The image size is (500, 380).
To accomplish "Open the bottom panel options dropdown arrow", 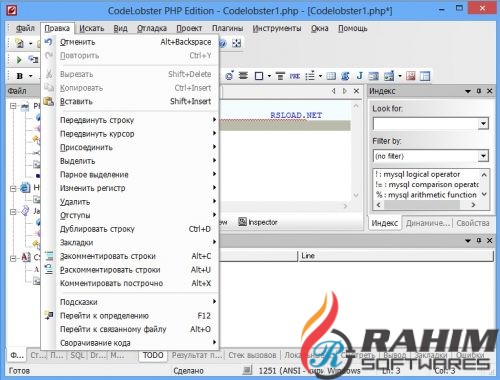I will coord(468,240).
